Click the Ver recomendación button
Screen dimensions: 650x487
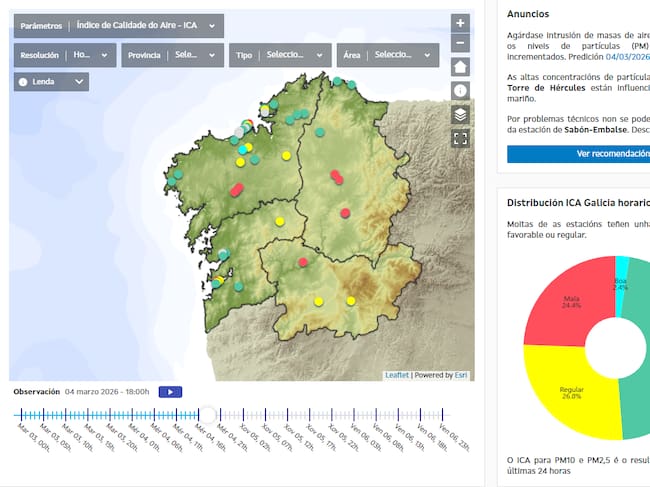click(578, 154)
